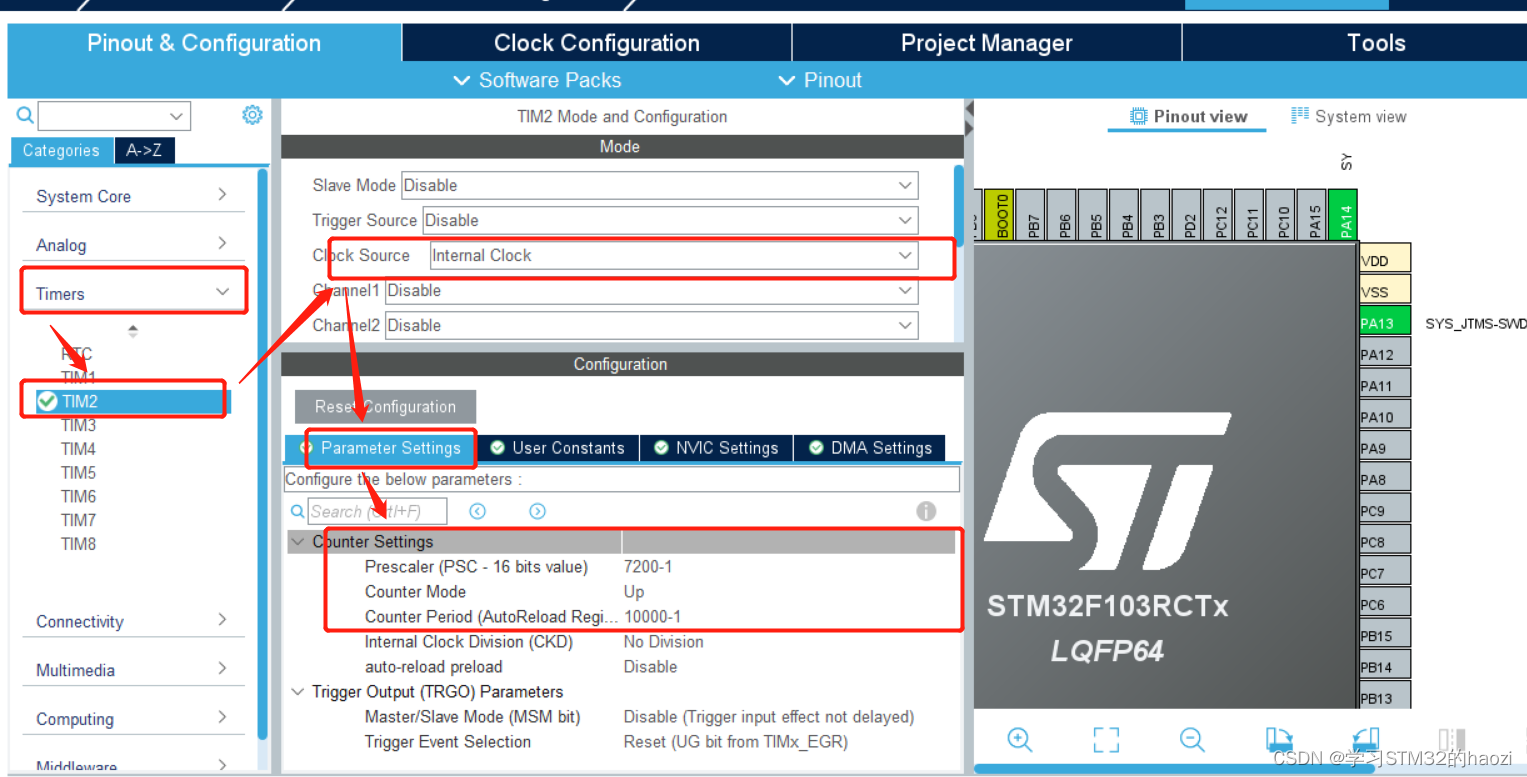Click the VDD pin on the chip

click(1384, 259)
